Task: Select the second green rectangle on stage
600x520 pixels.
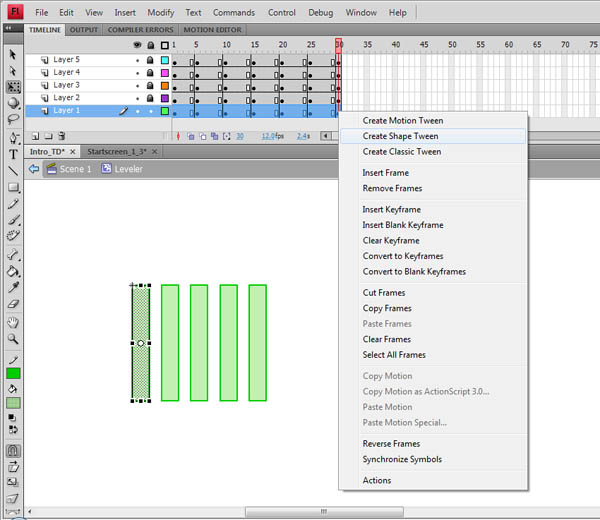Action: pos(170,343)
